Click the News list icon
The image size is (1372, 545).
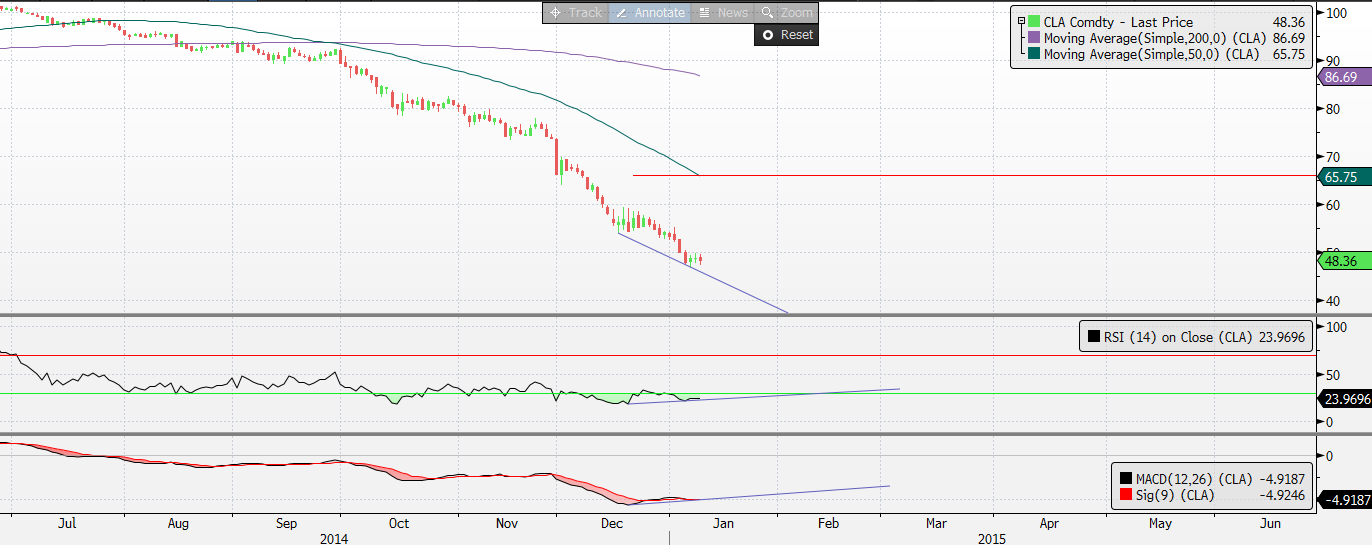704,13
